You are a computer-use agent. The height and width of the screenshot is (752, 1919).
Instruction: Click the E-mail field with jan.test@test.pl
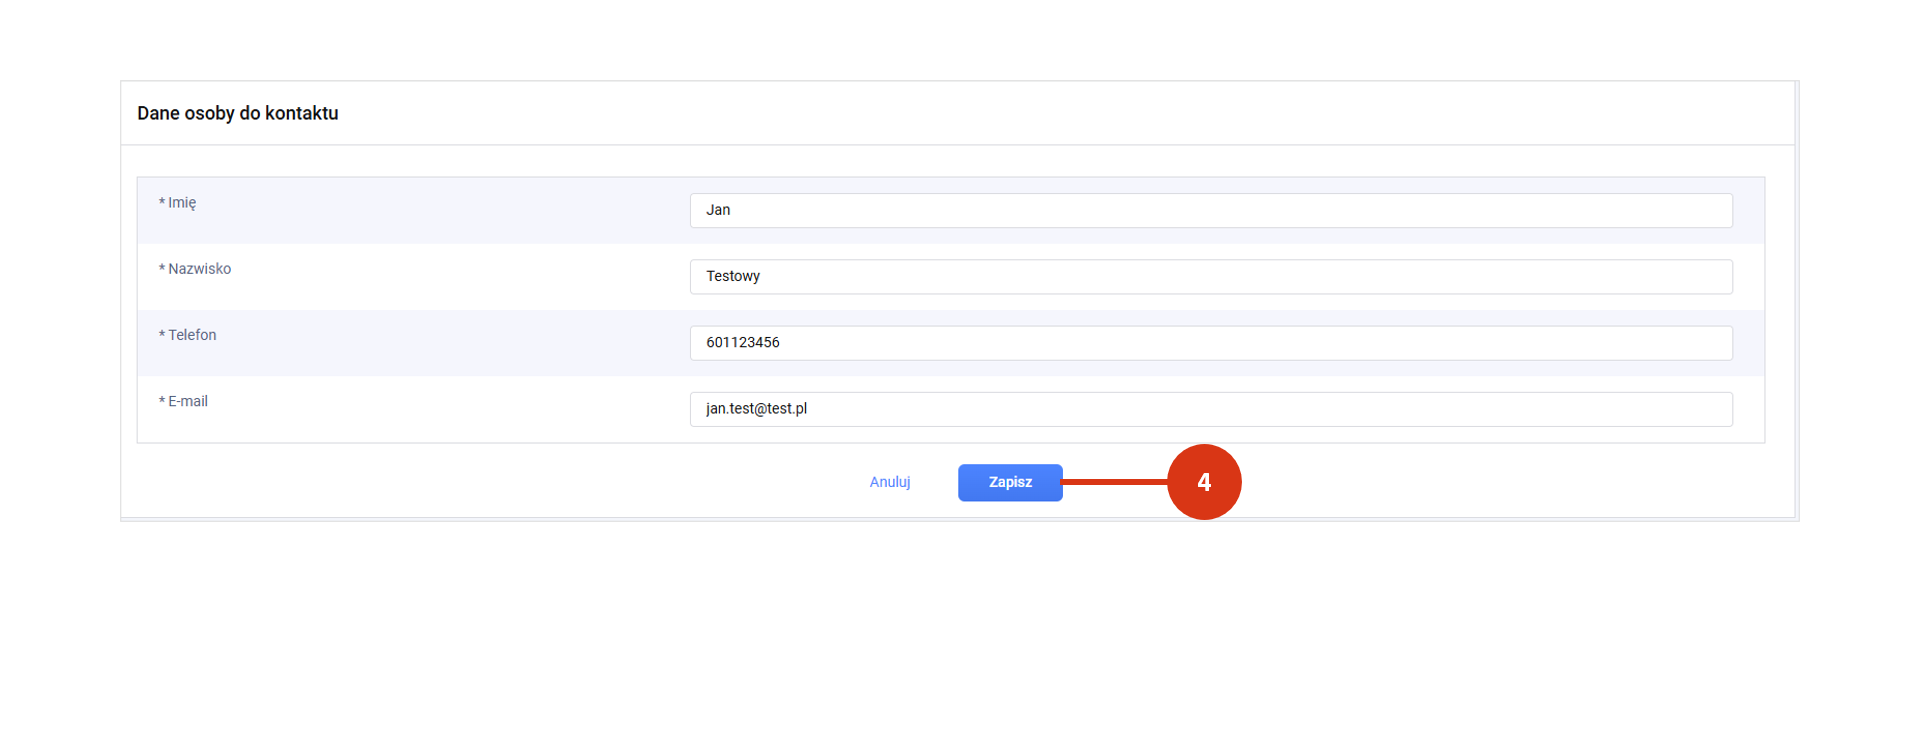tap(1210, 409)
